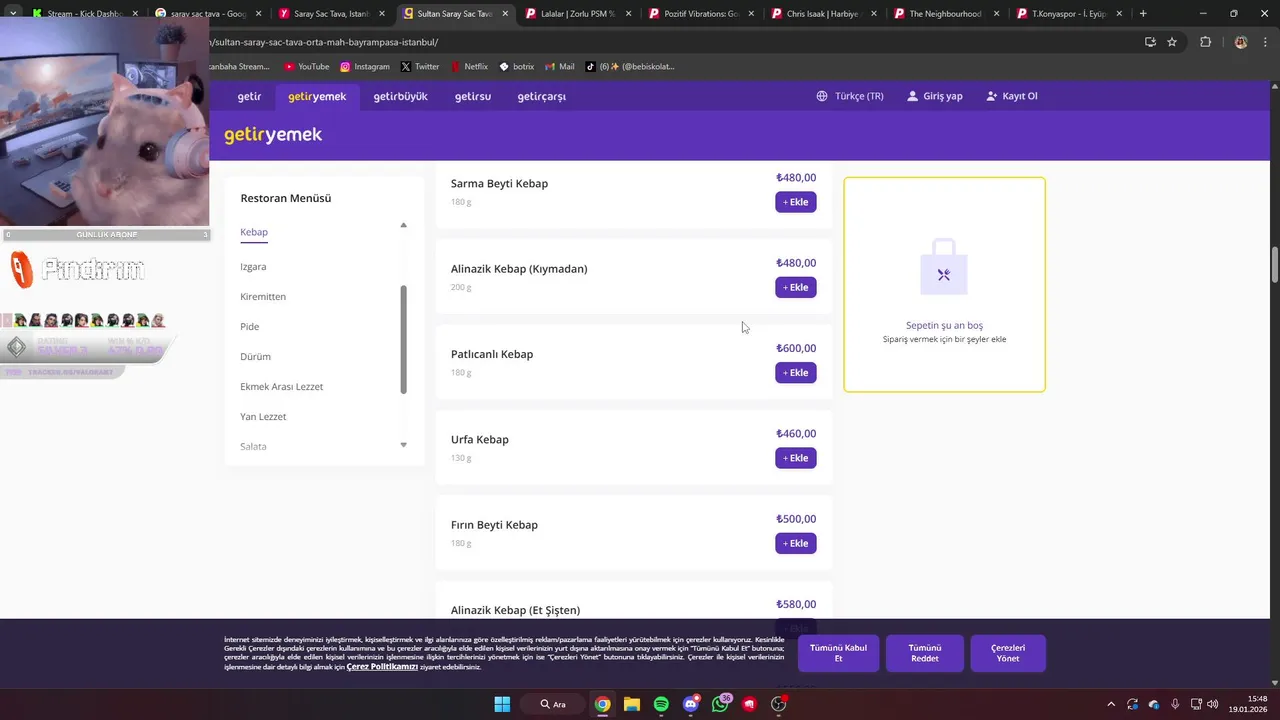Click the taskbar search box labeled Ara
This screenshot has height=720, width=1280.
click(553, 704)
